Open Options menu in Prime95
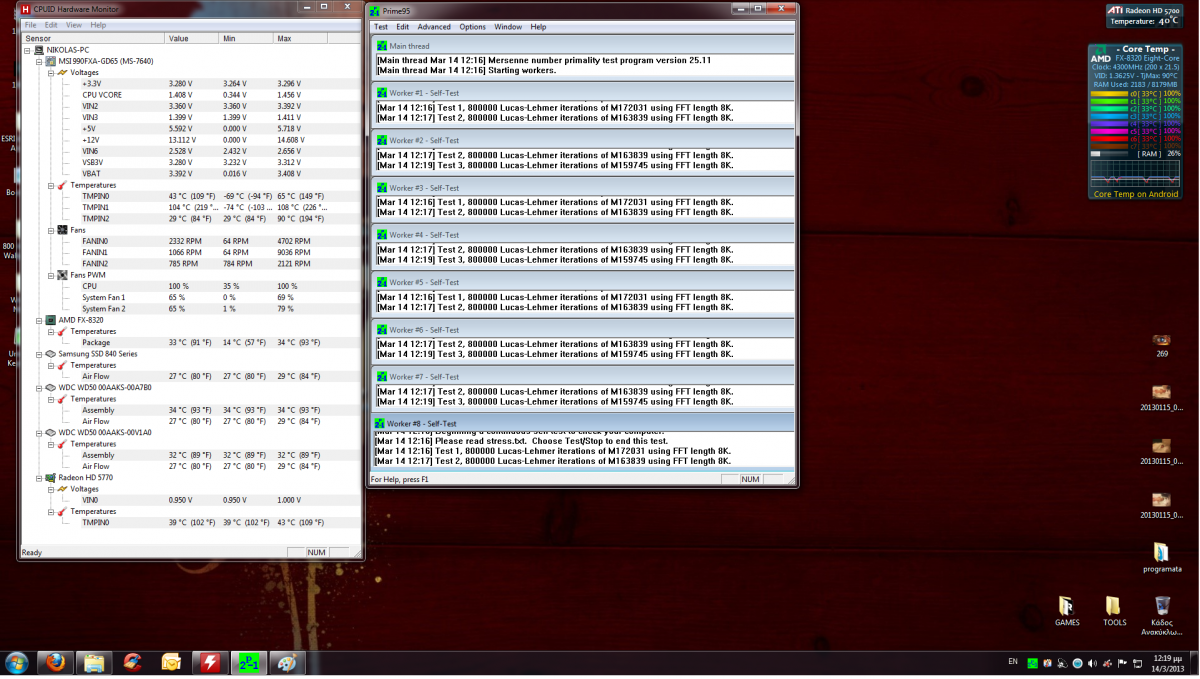This screenshot has height=679, width=1200. tap(473, 27)
